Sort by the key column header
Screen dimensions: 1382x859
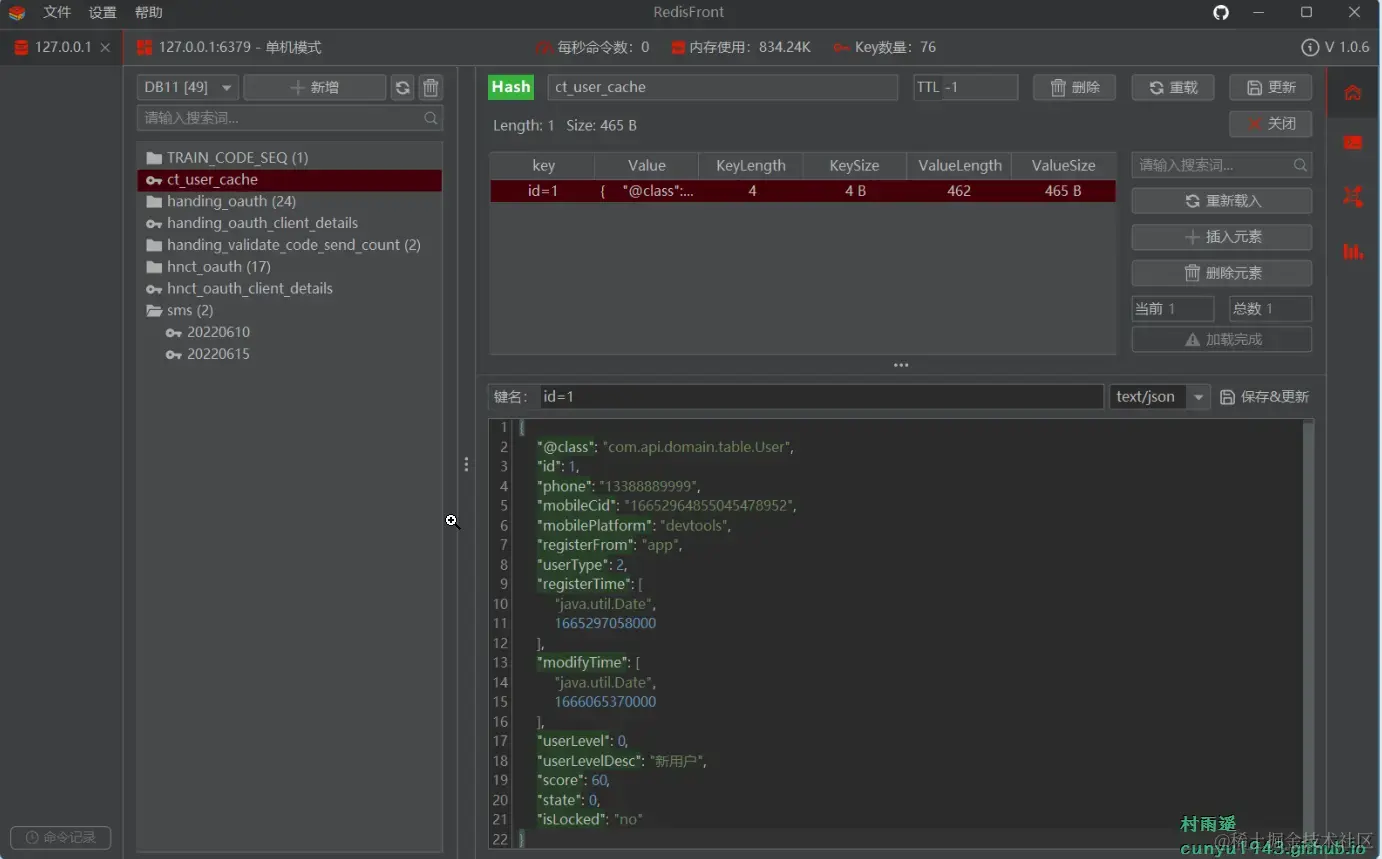click(x=543, y=166)
